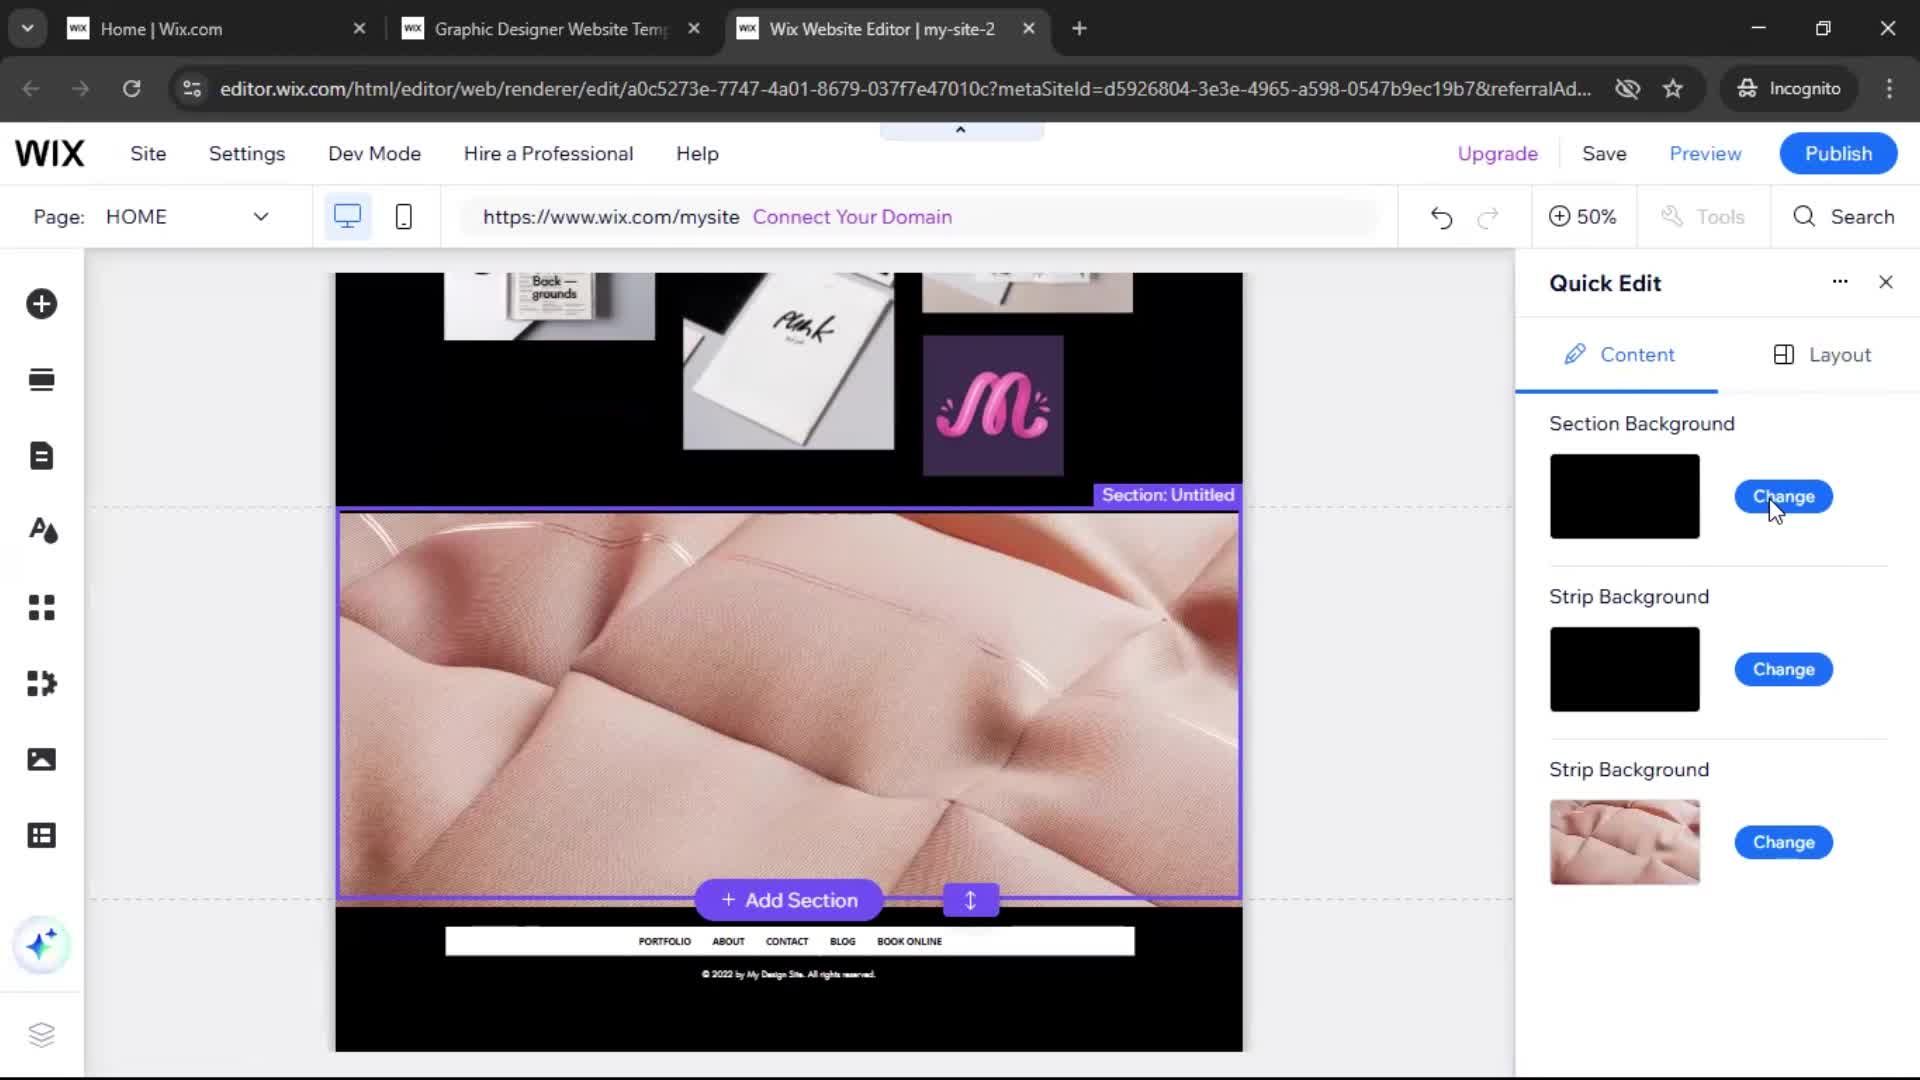Change the pink fabric Strip Background
Viewport: 1920px width, 1080px height.
[1783, 843]
